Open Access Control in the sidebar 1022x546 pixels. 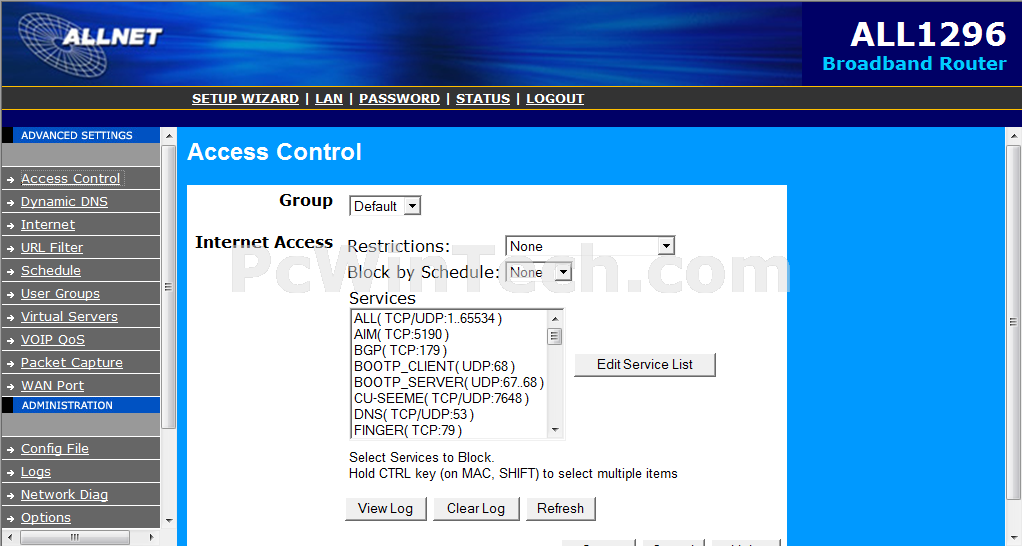pos(70,179)
